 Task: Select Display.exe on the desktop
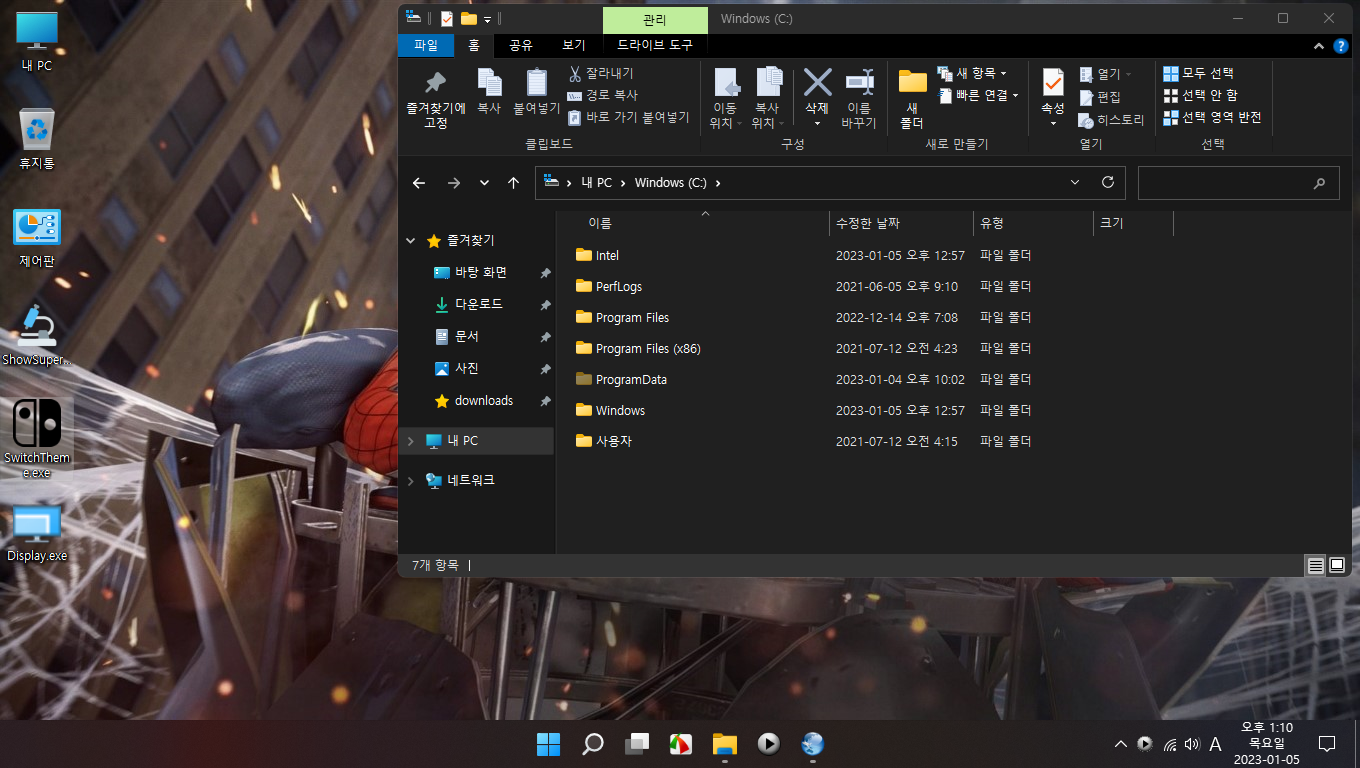coord(37,534)
